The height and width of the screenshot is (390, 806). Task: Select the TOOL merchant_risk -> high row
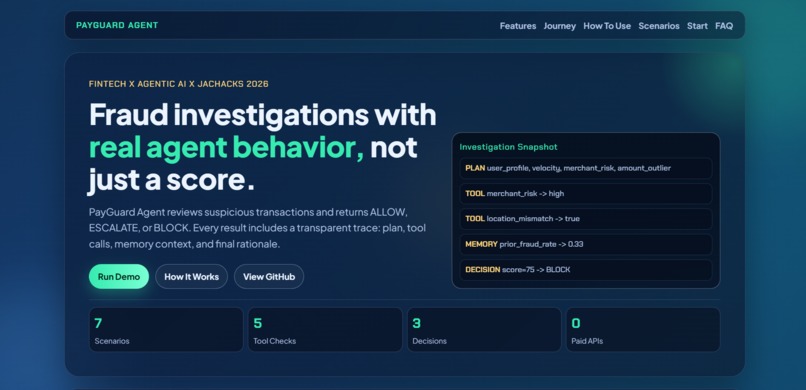[x=585, y=194]
